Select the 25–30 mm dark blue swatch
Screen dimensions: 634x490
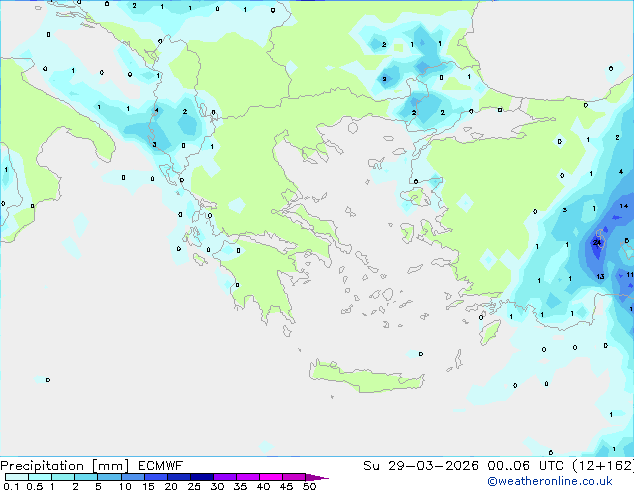click(201, 477)
